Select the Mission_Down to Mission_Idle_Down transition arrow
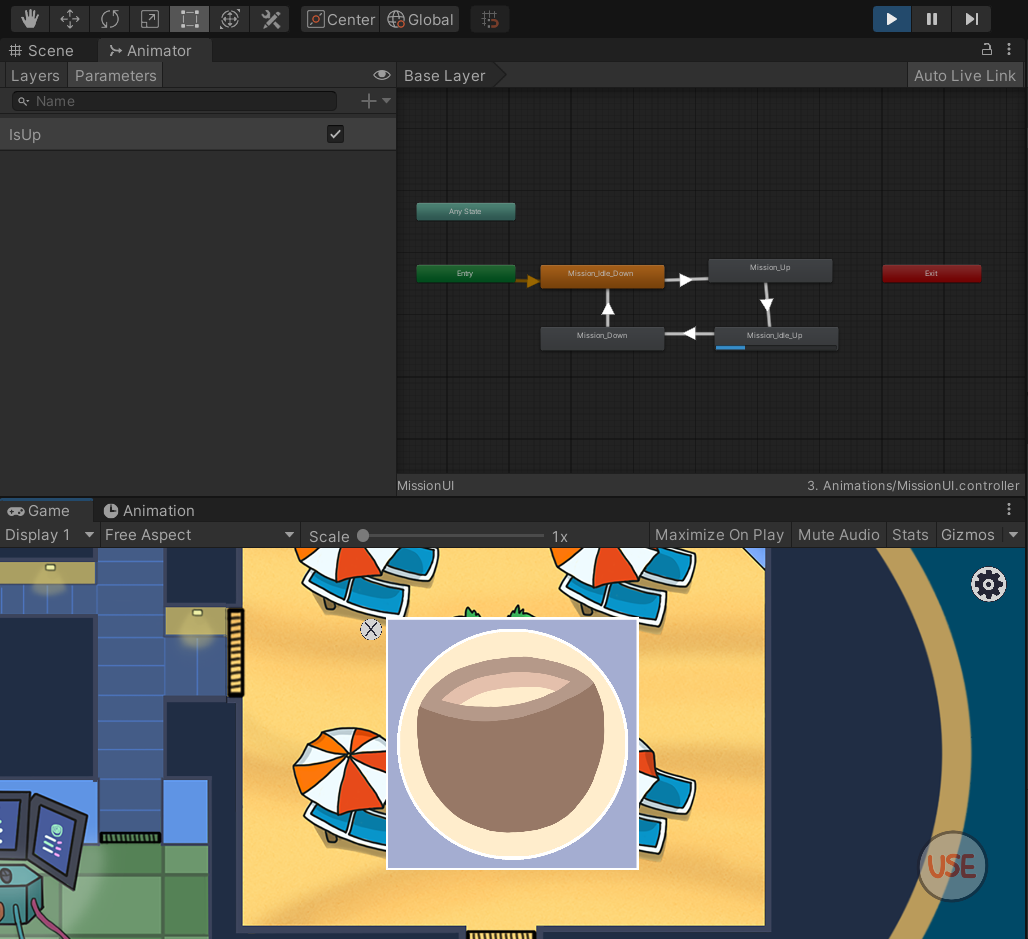This screenshot has width=1028, height=939. 608,307
